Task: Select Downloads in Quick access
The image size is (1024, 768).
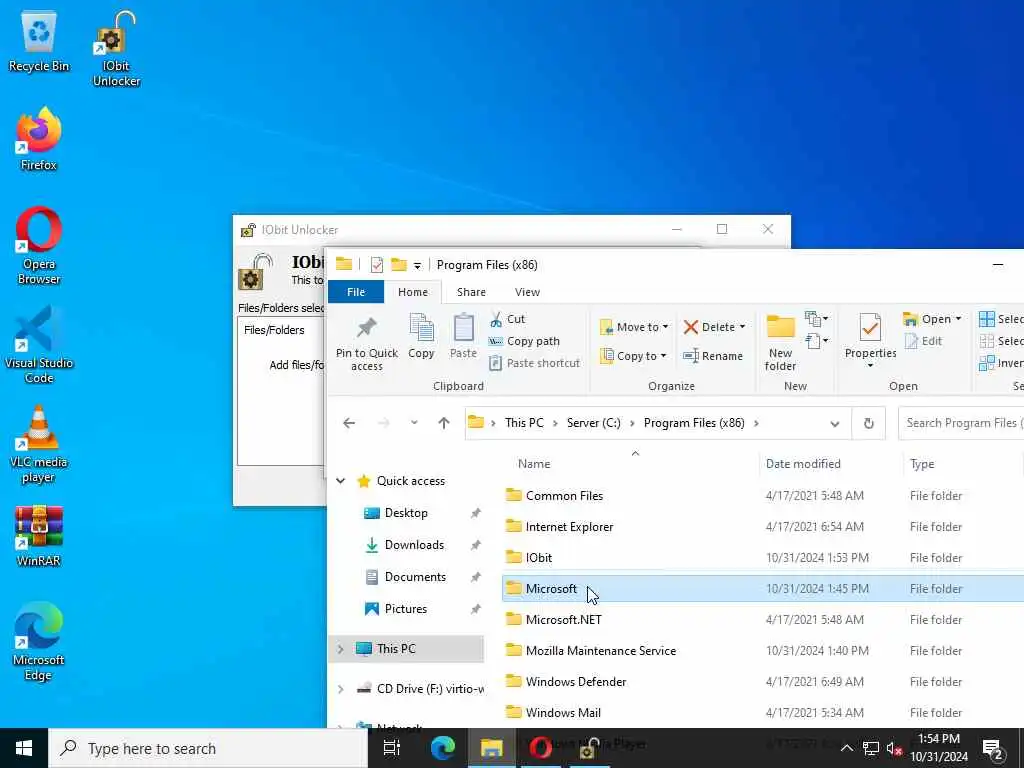Action: [x=414, y=545]
